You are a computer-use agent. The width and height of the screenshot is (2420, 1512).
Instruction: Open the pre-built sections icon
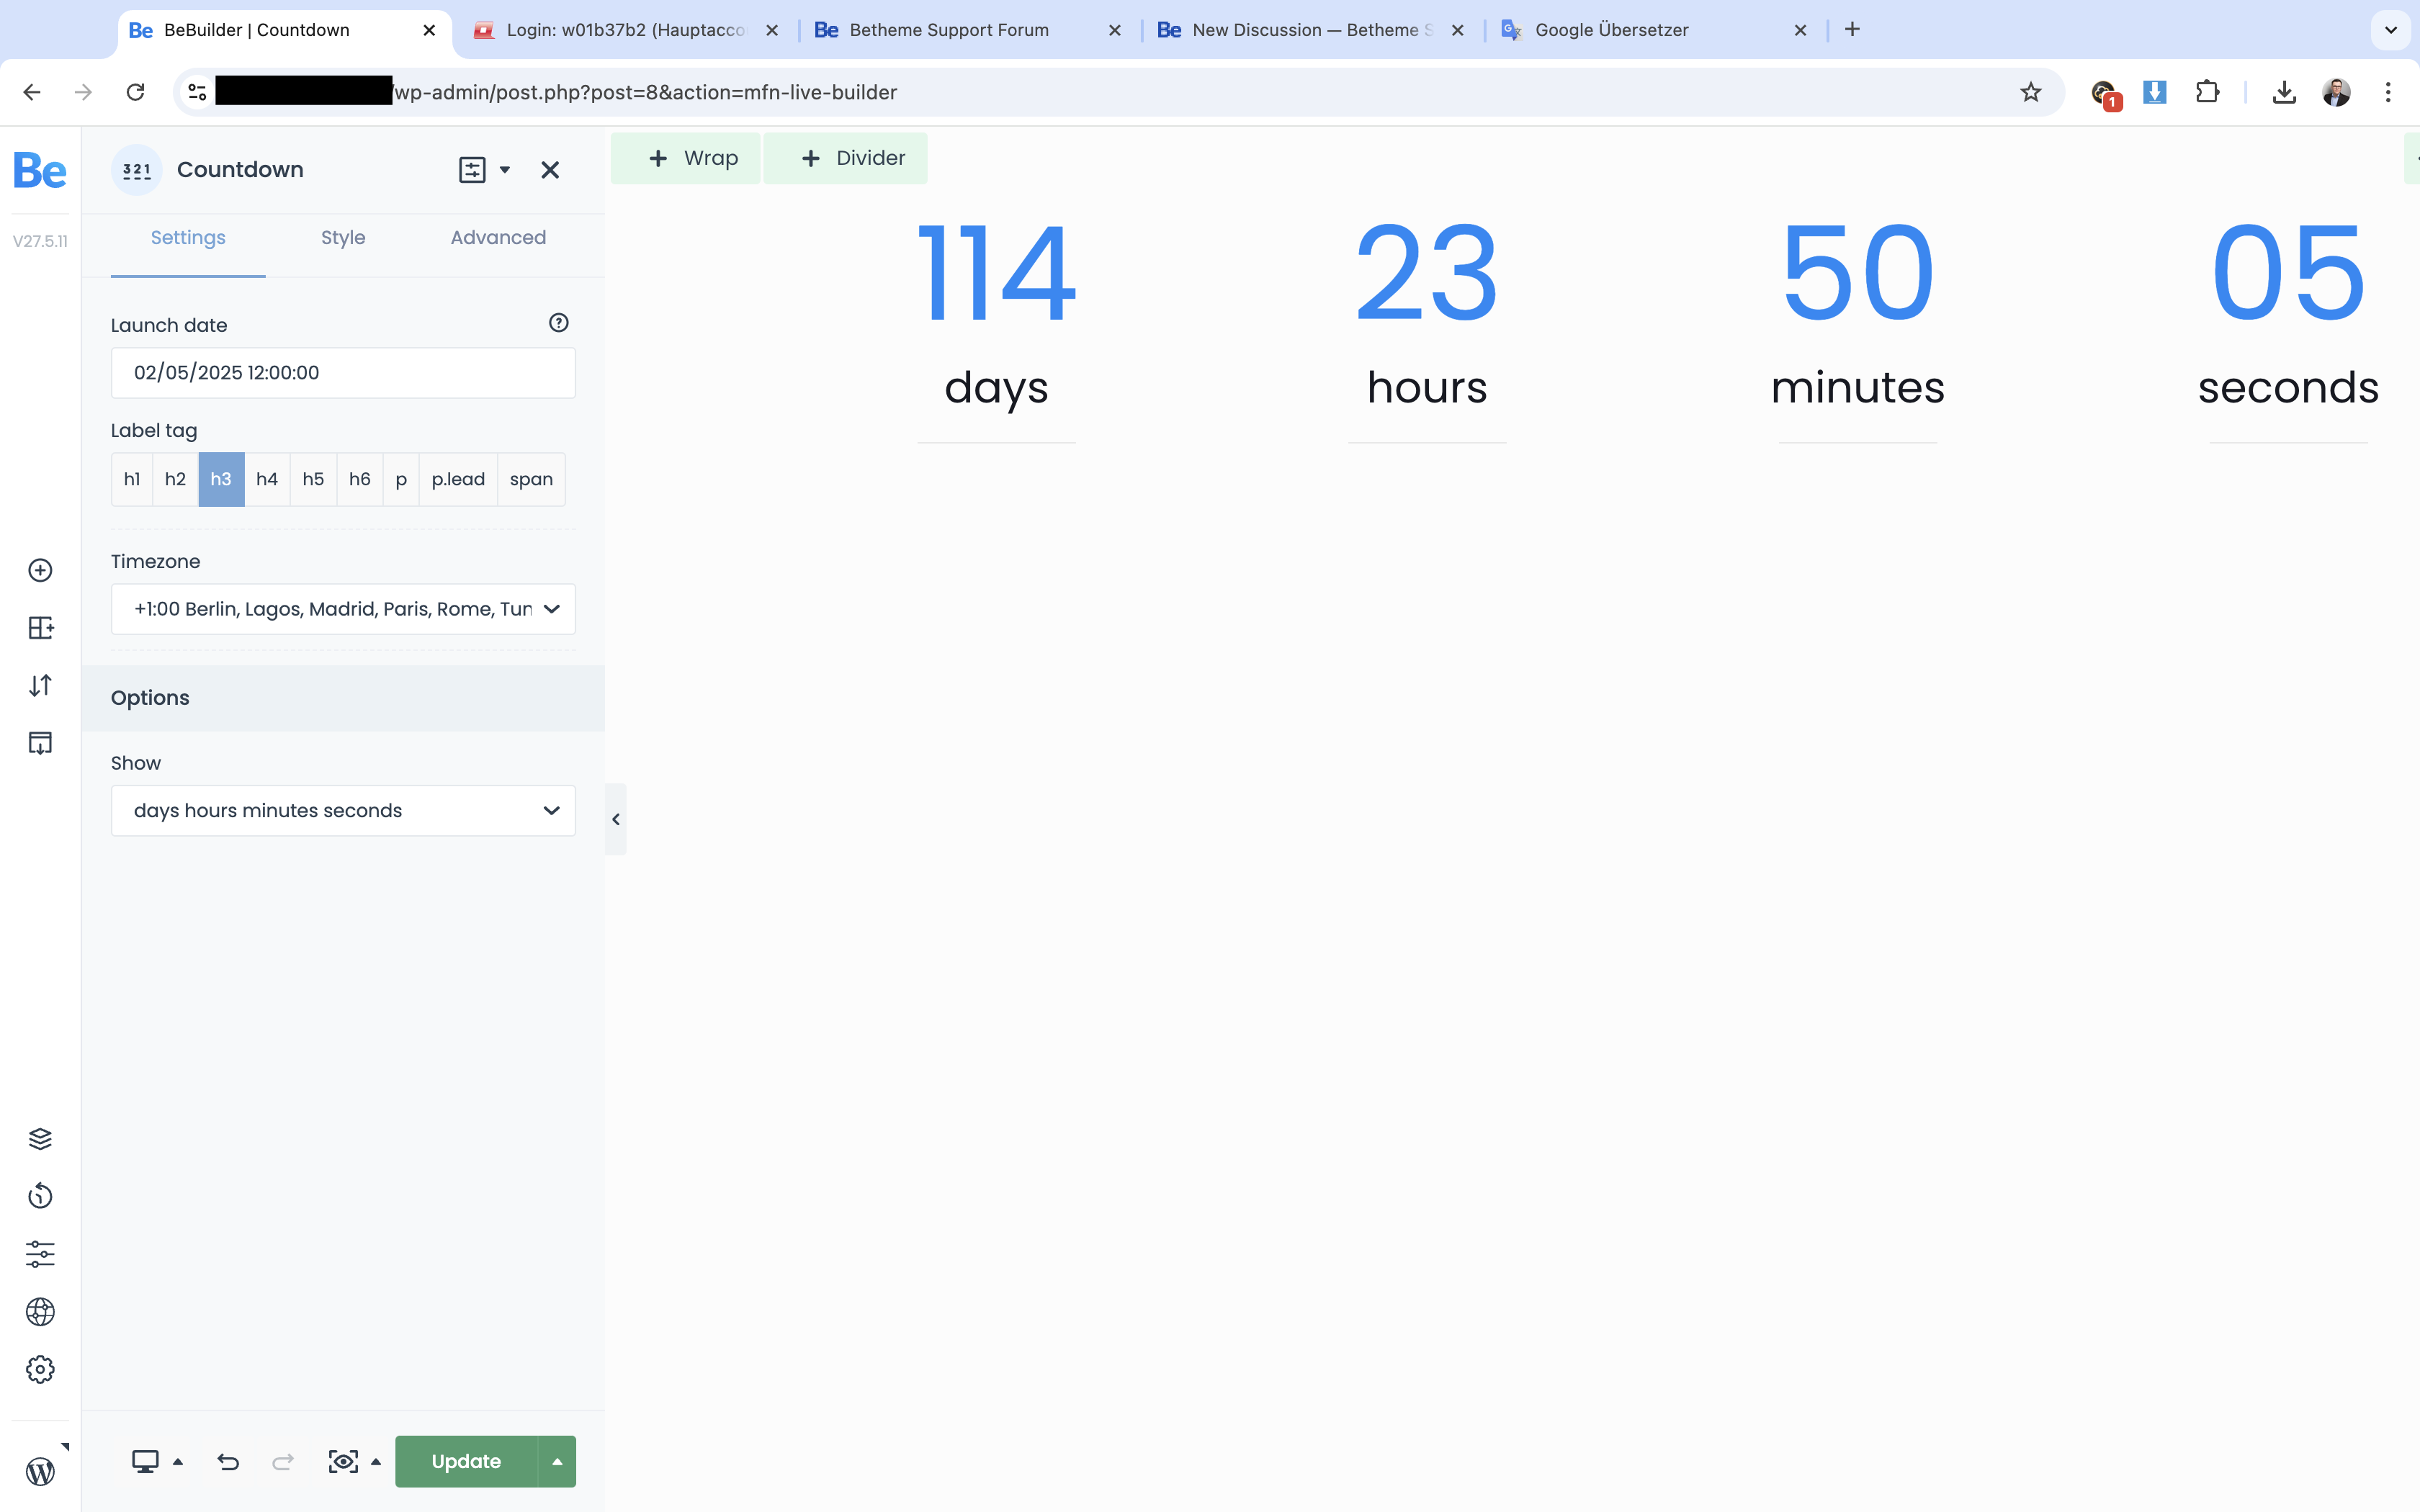(x=40, y=628)
